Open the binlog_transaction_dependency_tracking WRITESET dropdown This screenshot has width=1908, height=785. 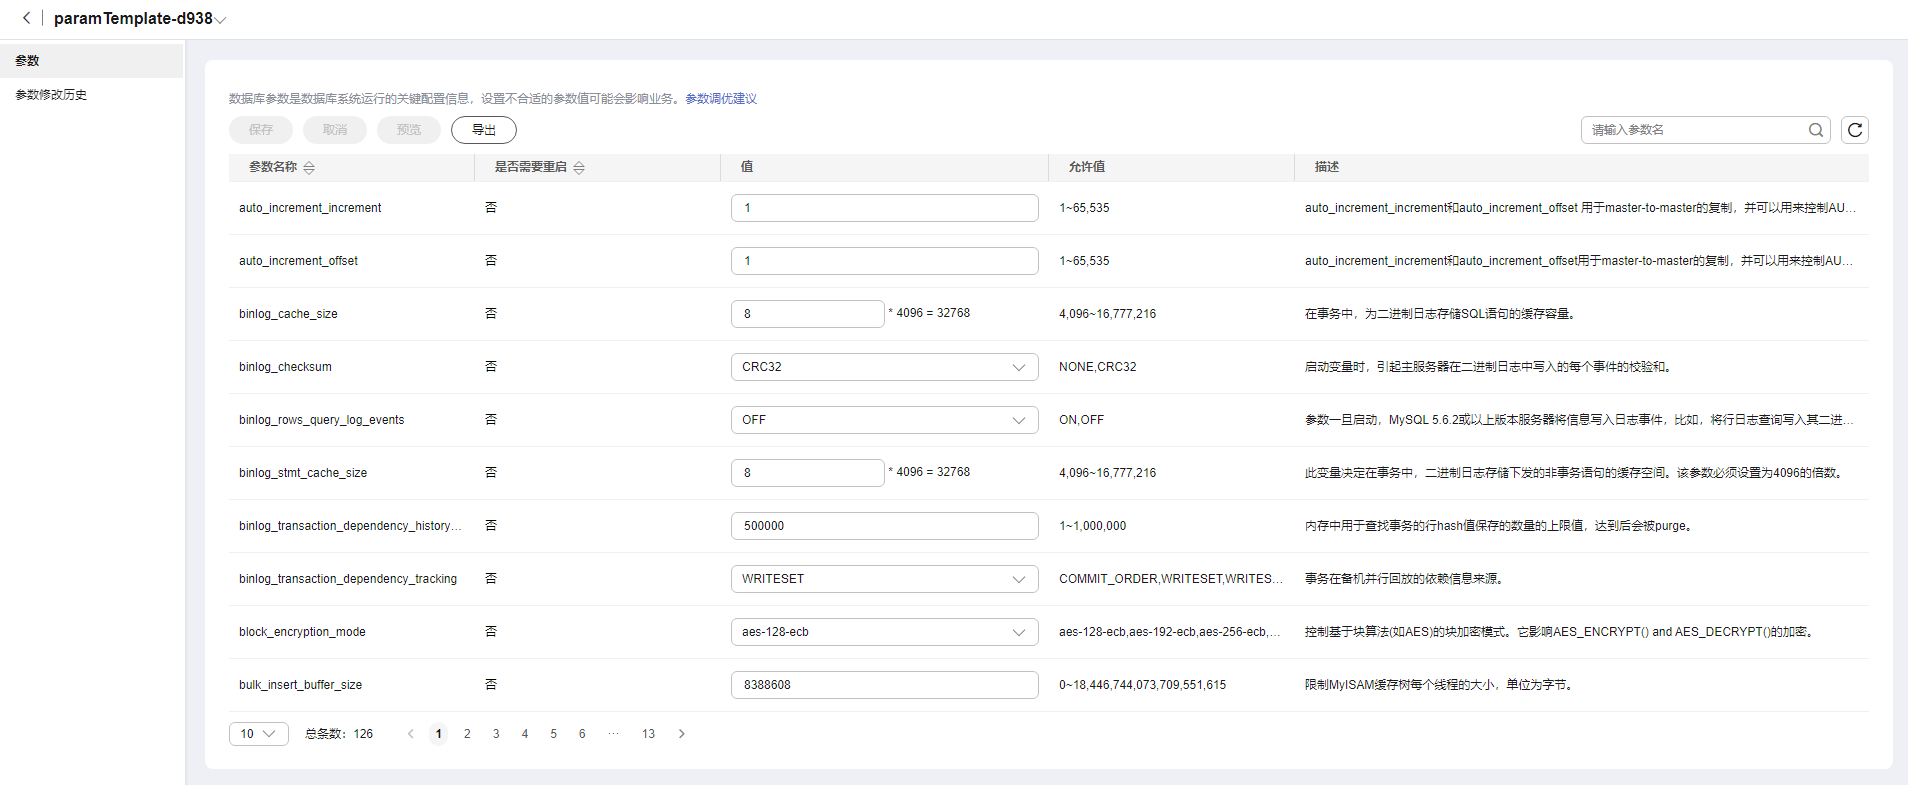pyautogui.click(x=885, y=579)
